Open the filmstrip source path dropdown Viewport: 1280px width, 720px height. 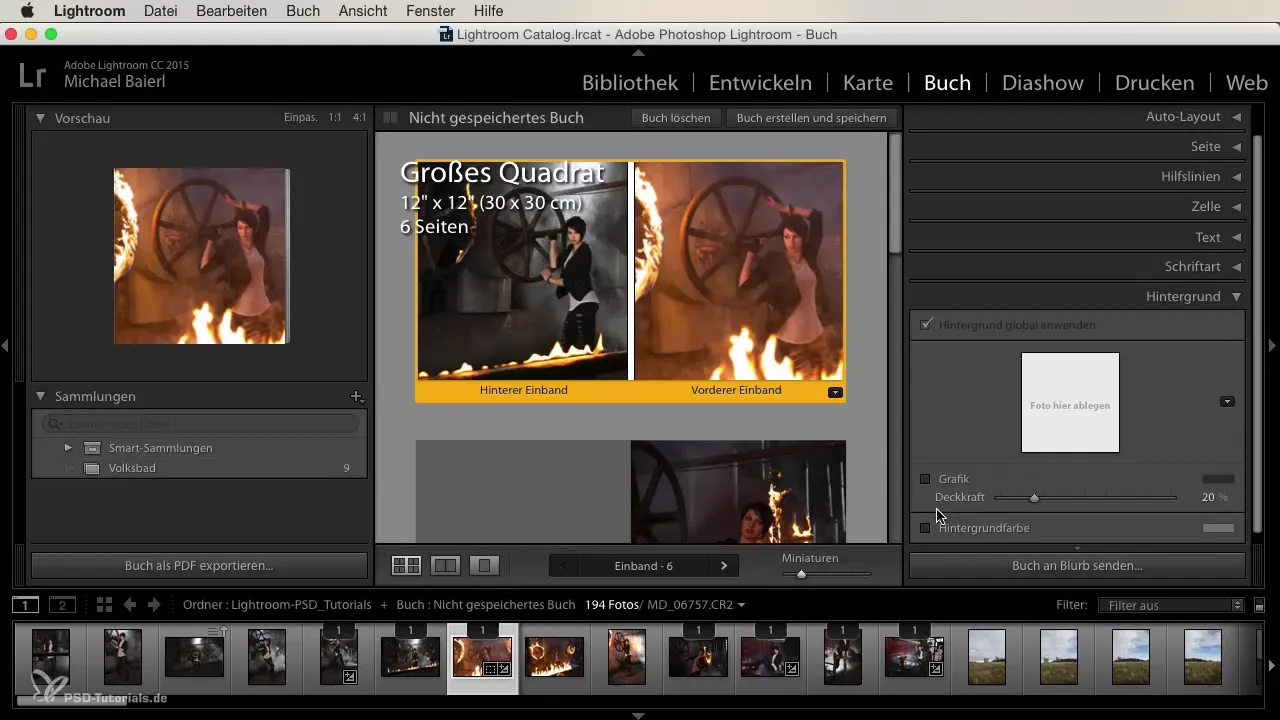741,605
